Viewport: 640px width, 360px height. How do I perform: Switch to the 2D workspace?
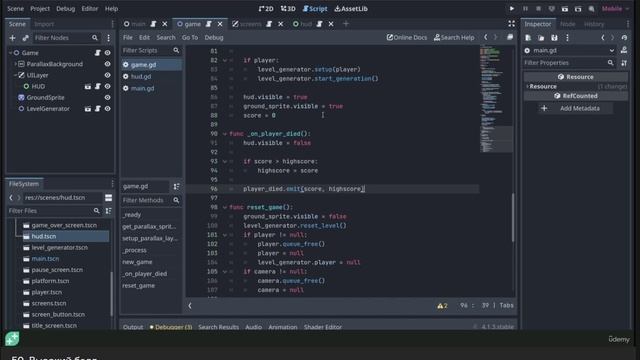(x=266, y=9)
